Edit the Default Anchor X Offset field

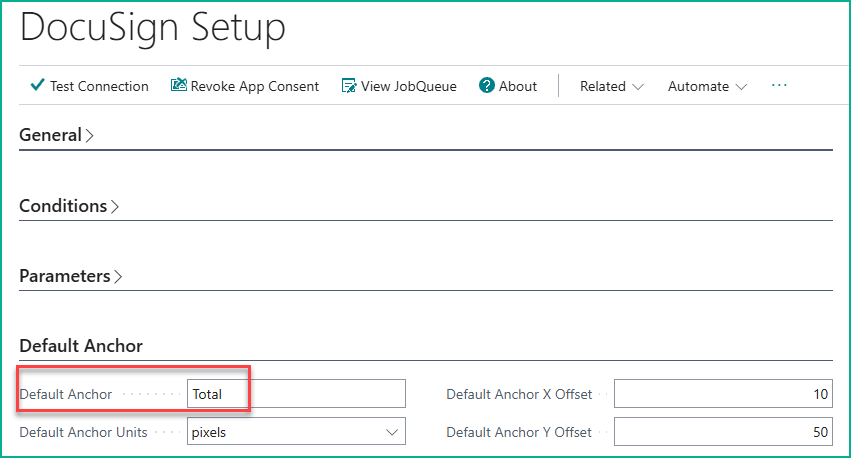point(723,393)
